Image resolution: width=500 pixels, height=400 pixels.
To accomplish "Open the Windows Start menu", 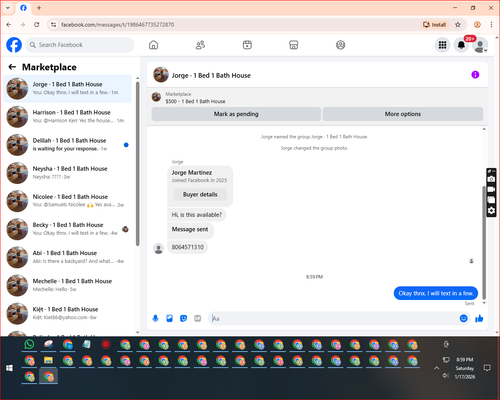I will pos(9,368).
